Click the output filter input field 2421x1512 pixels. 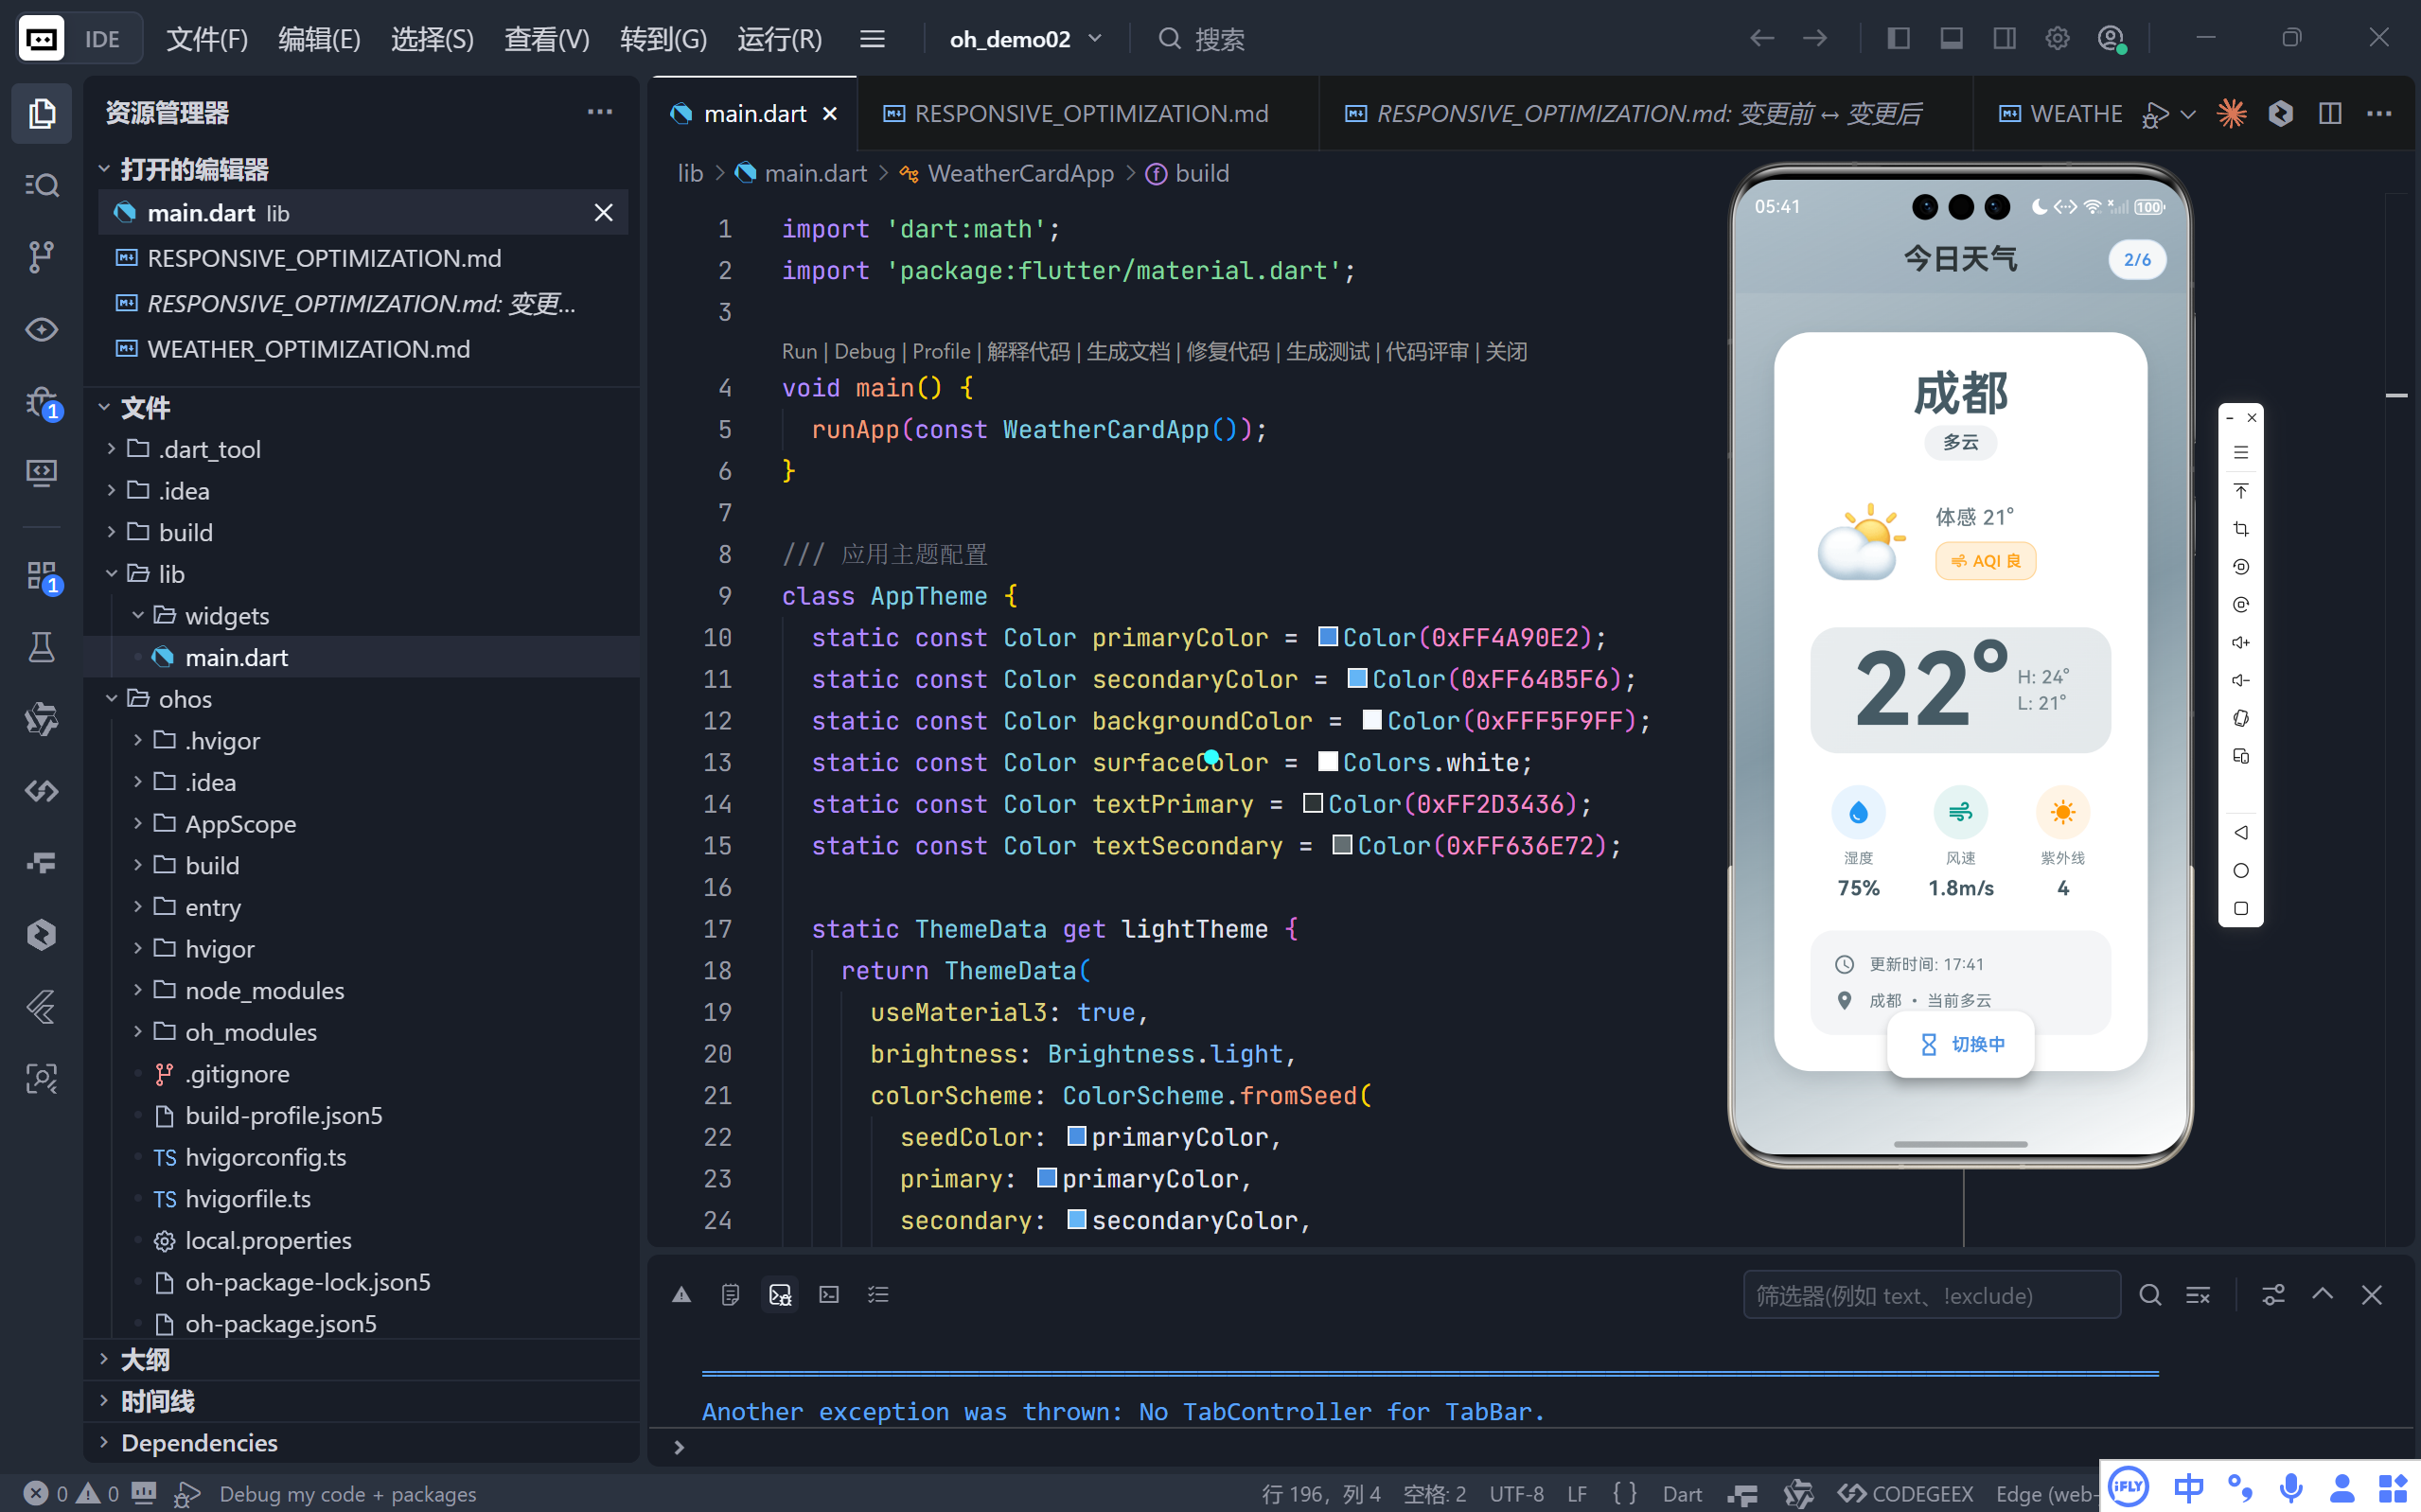(1930, 1295)
